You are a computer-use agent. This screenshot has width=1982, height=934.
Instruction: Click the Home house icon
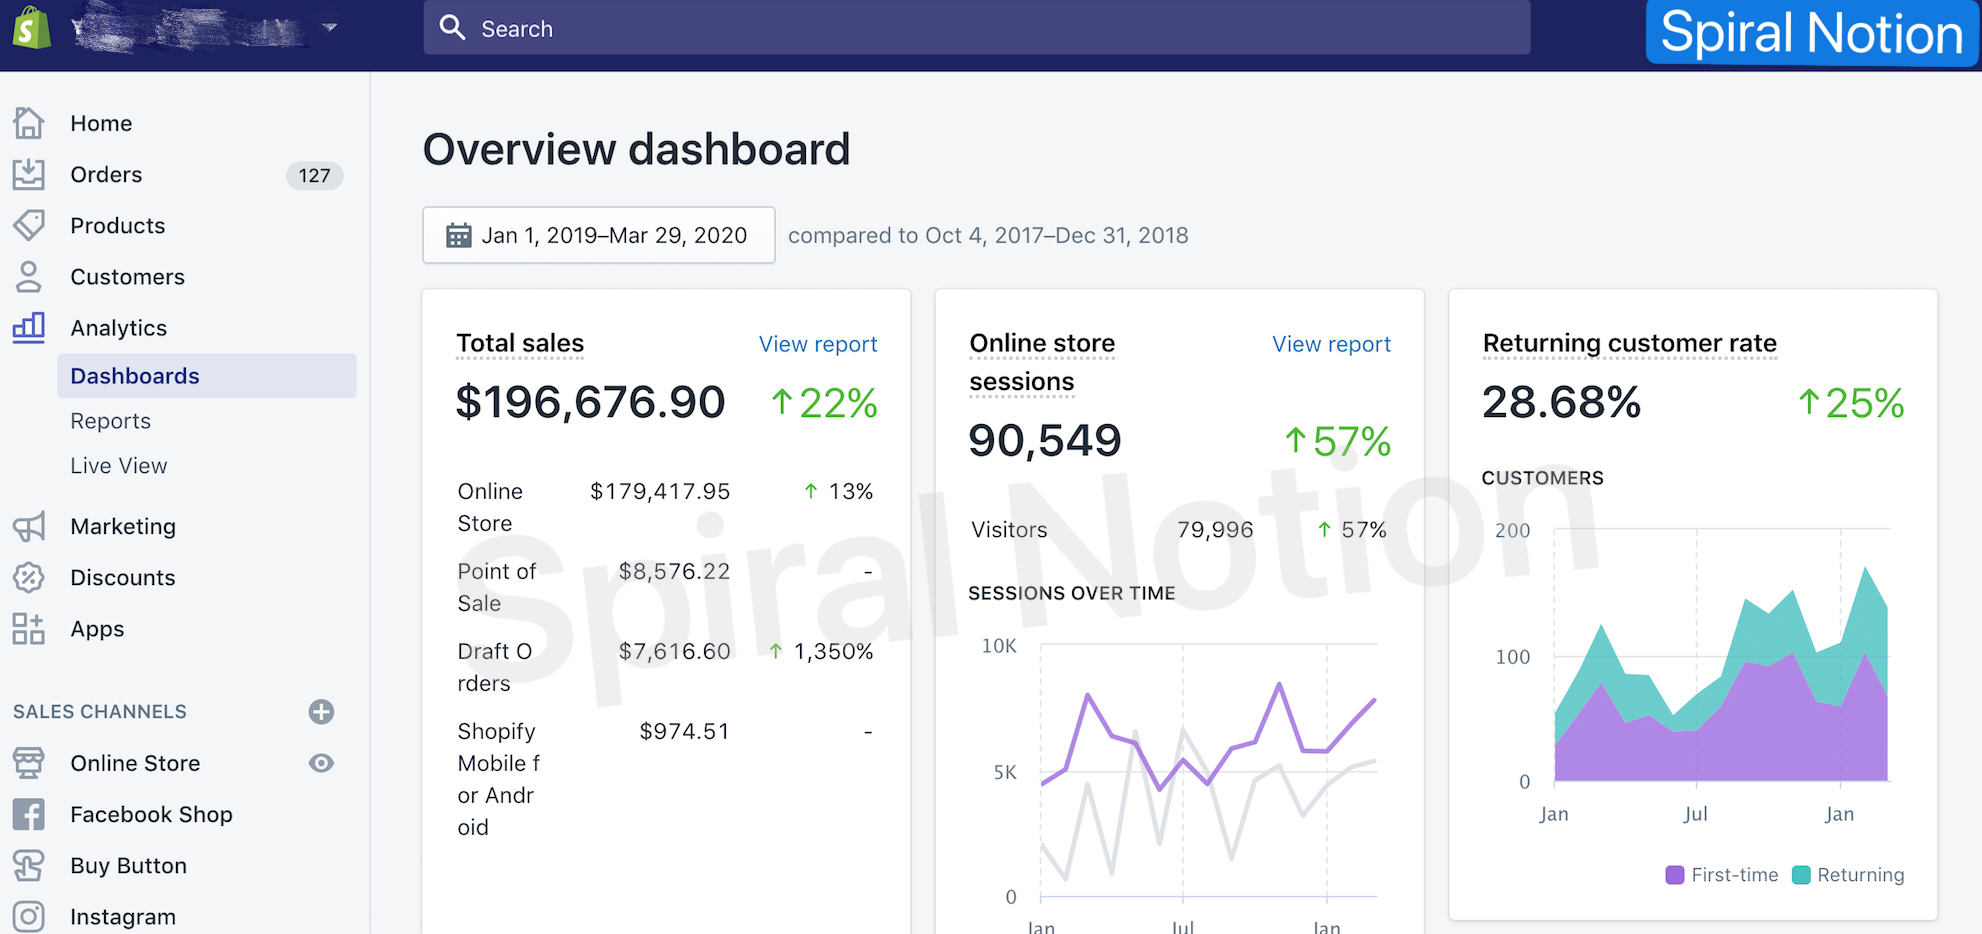click(29, 123)
